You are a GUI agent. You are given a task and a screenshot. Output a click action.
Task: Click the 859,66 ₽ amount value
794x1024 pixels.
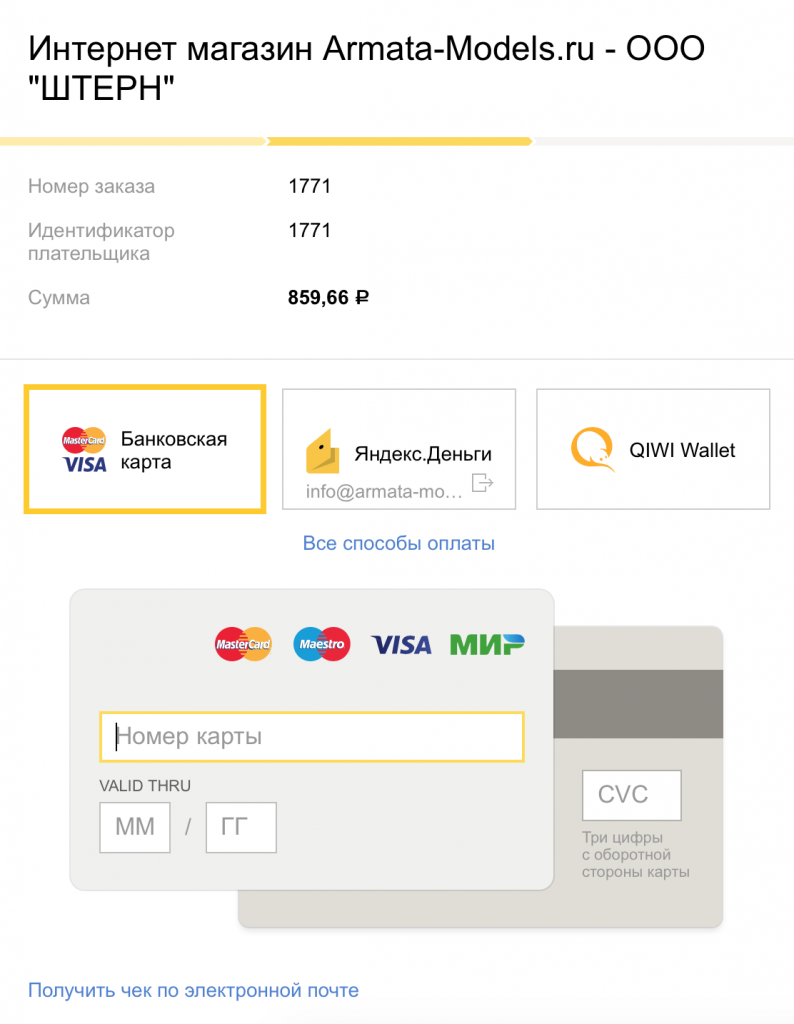click(x=328, y=297)
